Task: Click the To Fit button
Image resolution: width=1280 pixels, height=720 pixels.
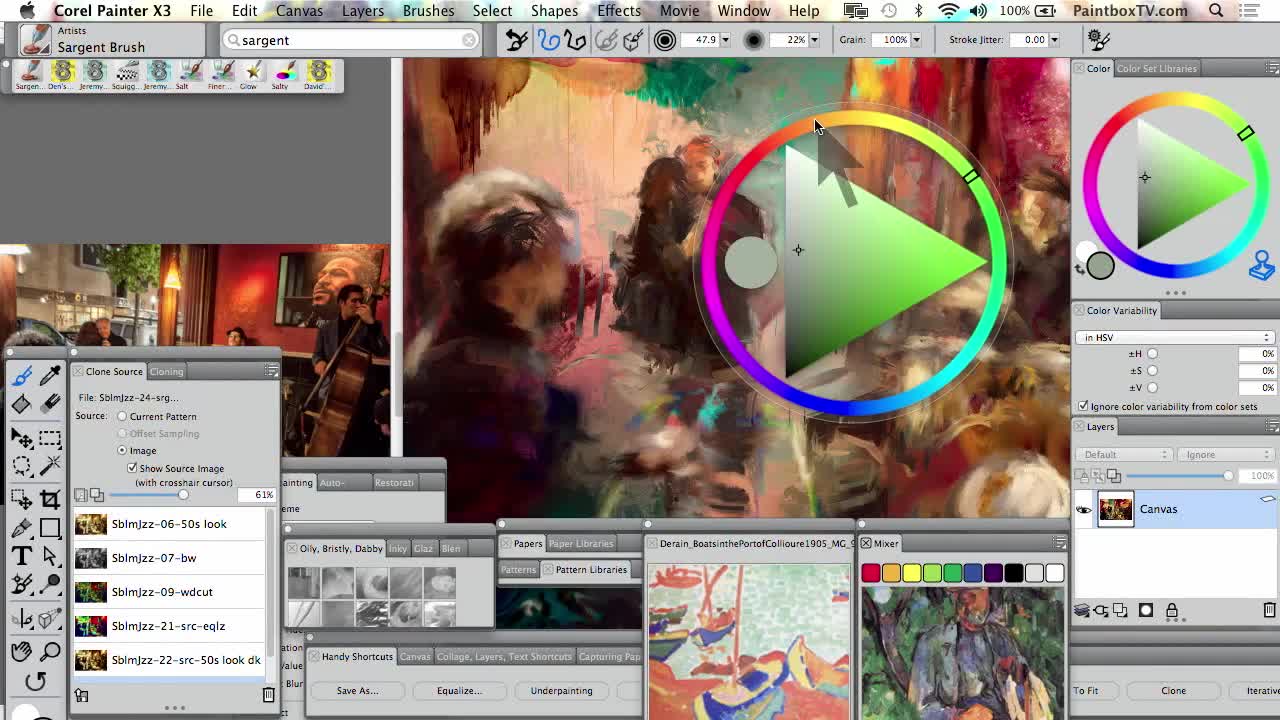Action: [1086, 690]
